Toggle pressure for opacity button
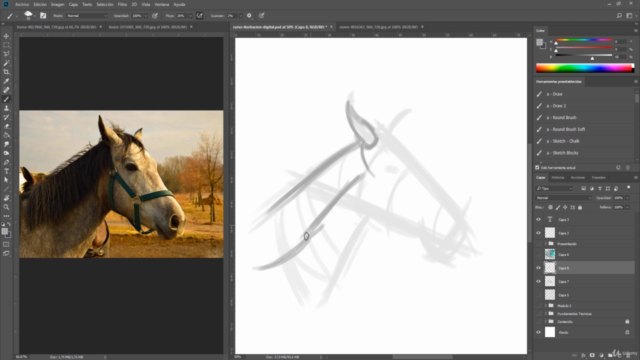 point(155,16)
